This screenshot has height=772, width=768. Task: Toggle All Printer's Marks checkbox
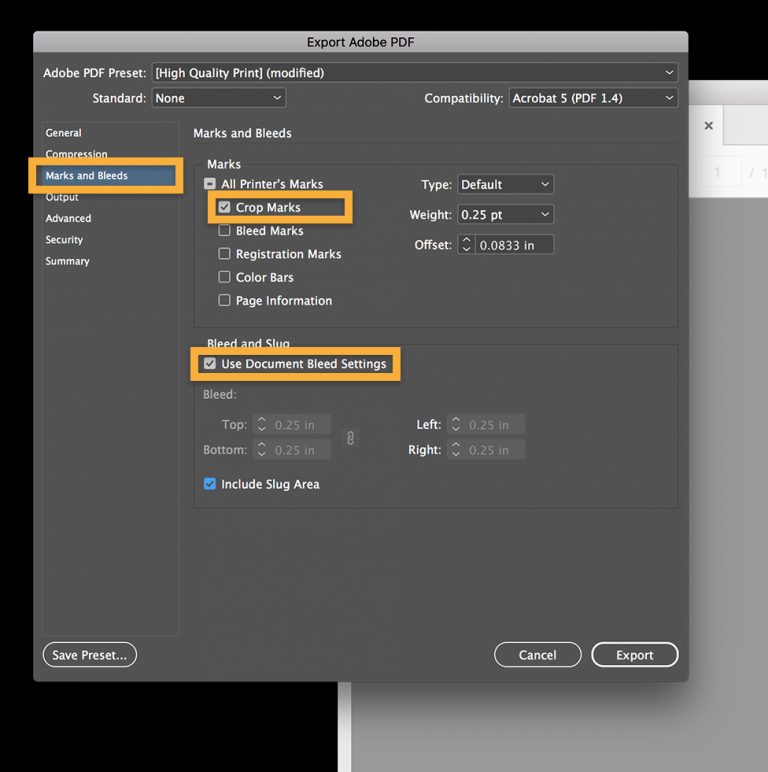click(210, 184)
